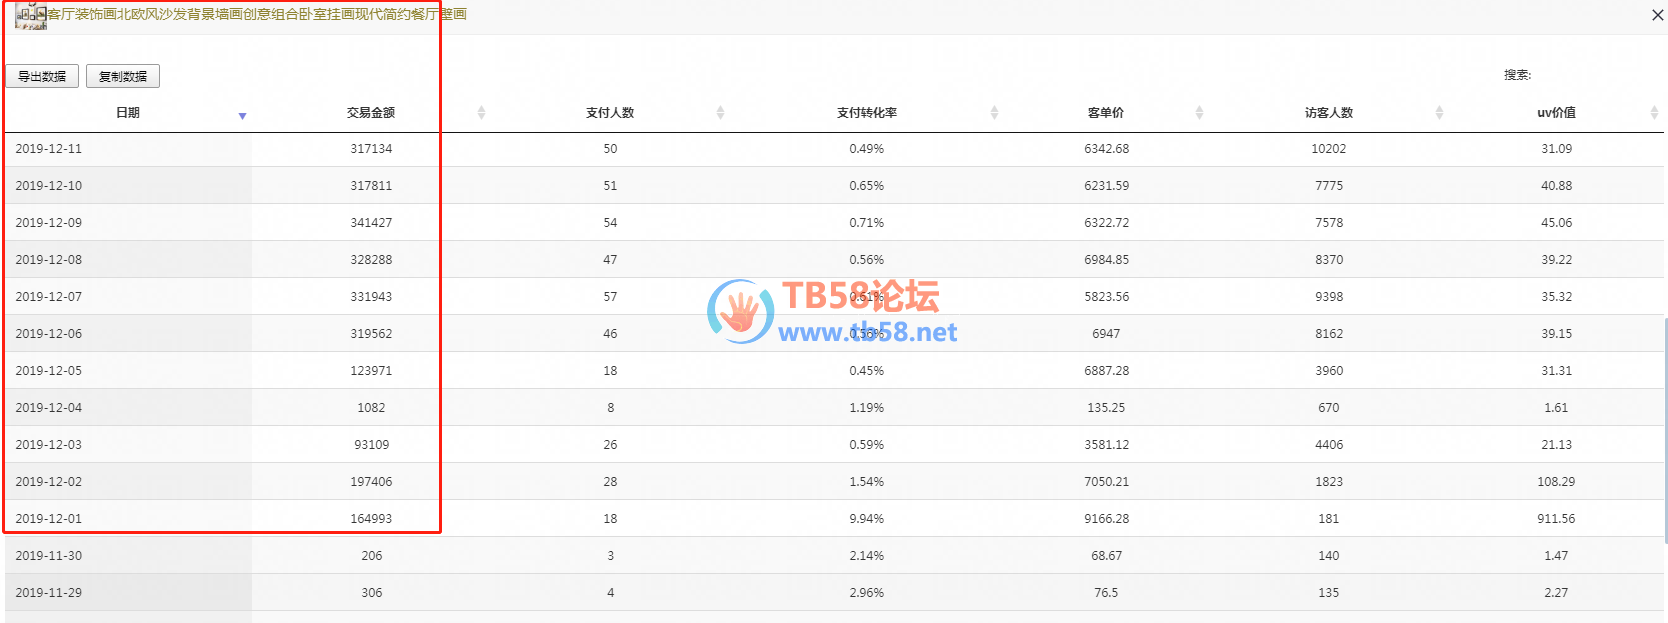The height and width of the screenshot is (623, 1668).
Task: Sort the 支付转化率 column via its arrows
Action: 994,113
